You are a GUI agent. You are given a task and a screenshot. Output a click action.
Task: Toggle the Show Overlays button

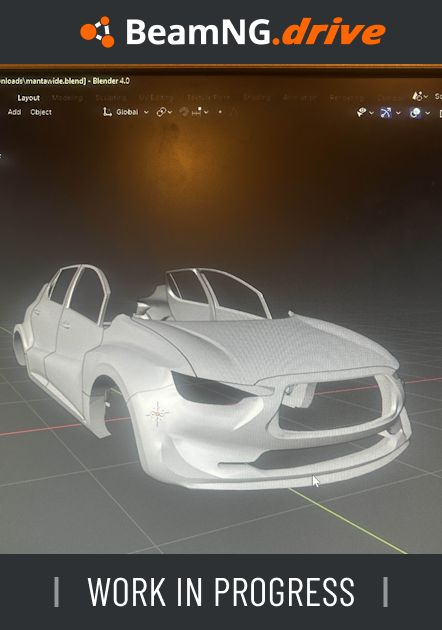[415, 113]
